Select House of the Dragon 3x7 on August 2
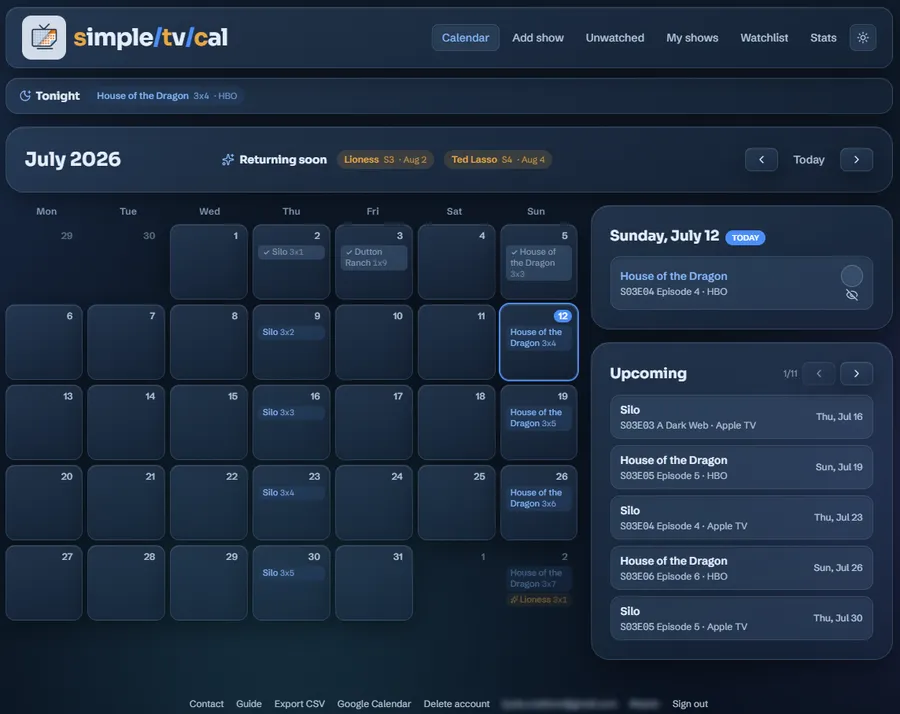 coord(538,579)
